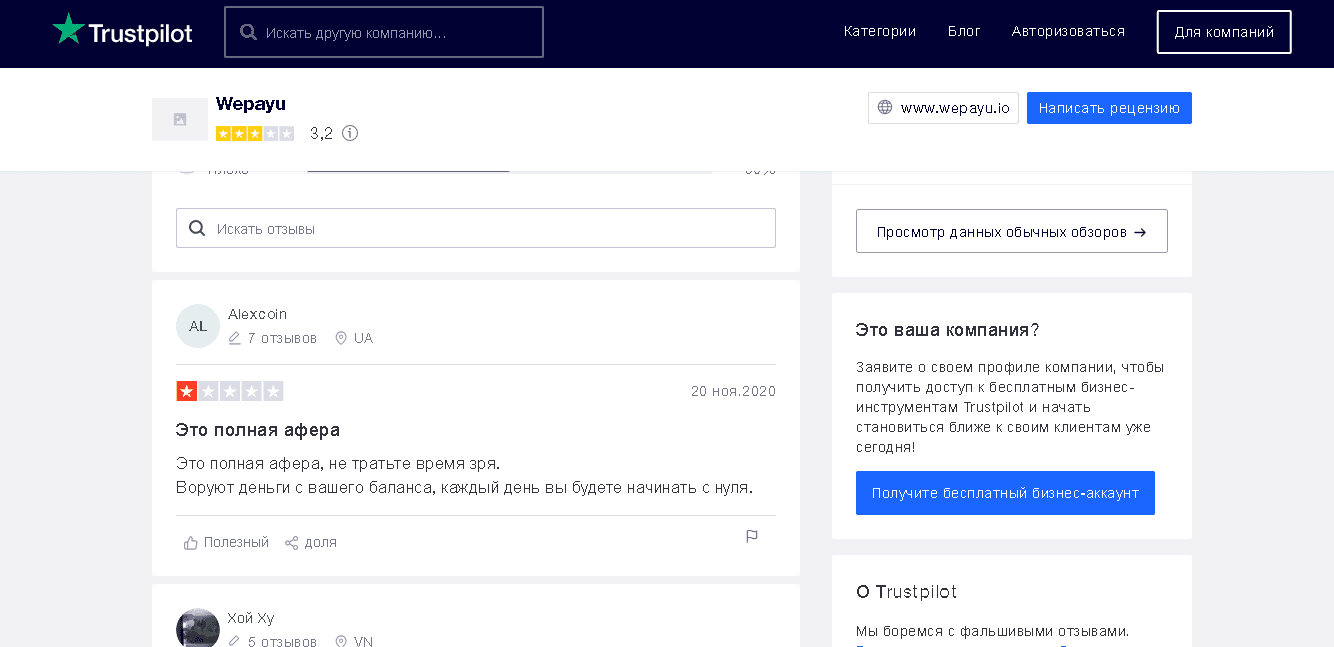Click the flag icon to report Alexcoin's review
This screenshot has width=1334, height=647.
pyautogui.click(x=751, y=537)
